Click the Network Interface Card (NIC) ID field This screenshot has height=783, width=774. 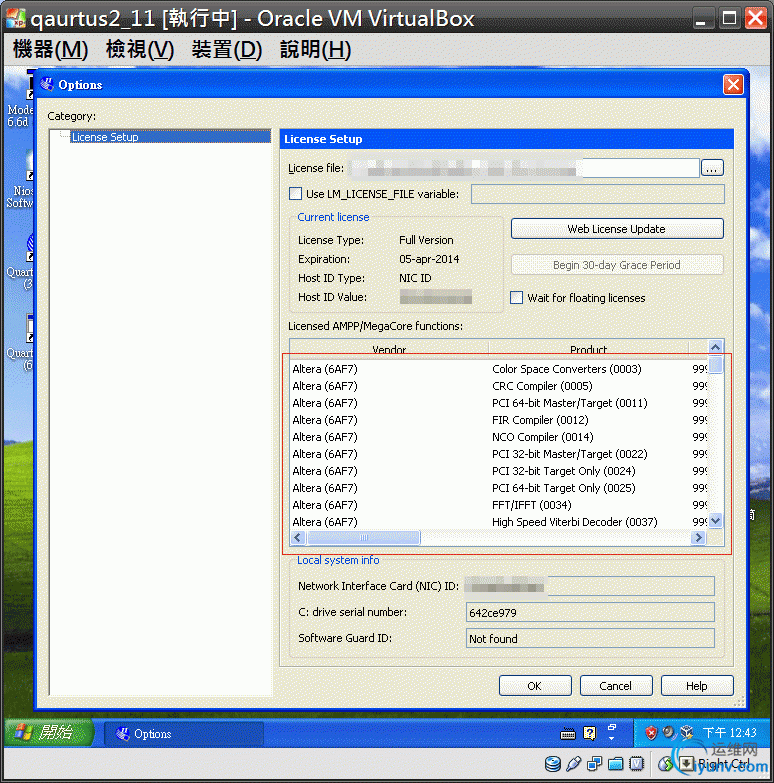590,586
